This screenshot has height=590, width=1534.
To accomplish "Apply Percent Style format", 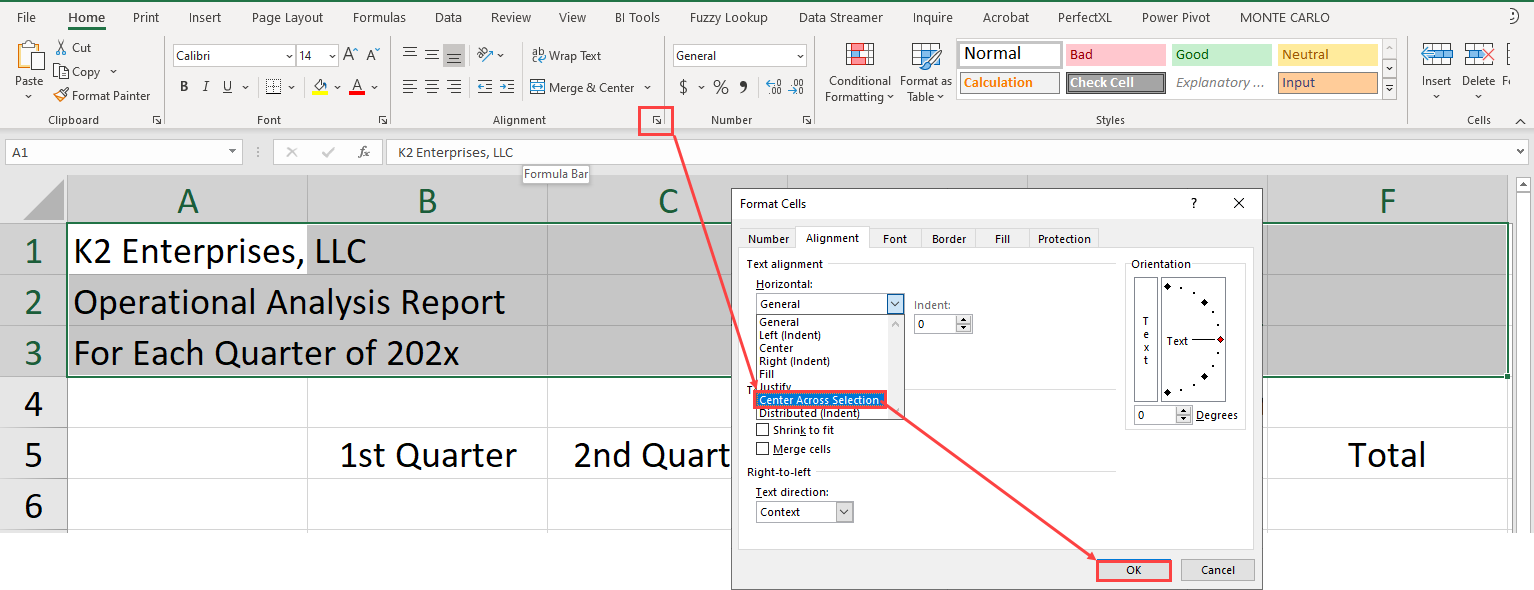I will [x=720, y=87].
